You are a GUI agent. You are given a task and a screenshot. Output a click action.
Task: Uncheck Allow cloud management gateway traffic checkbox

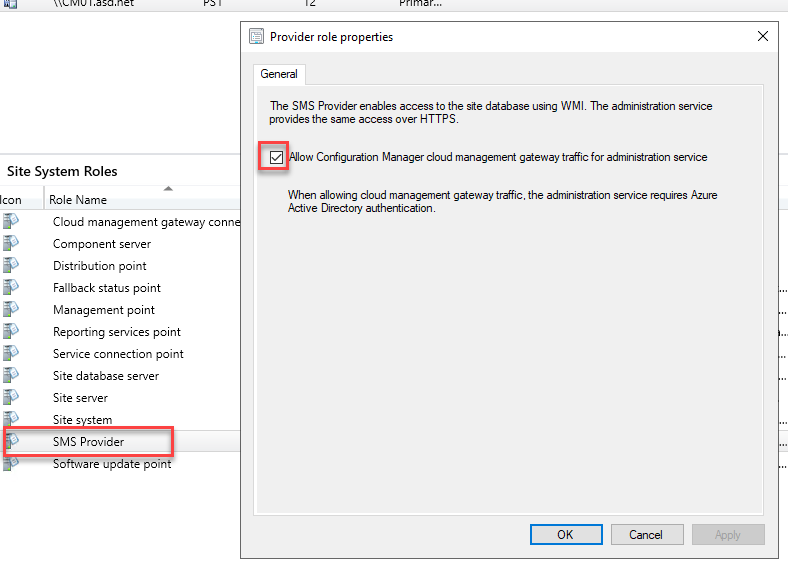tap(276, 157)
